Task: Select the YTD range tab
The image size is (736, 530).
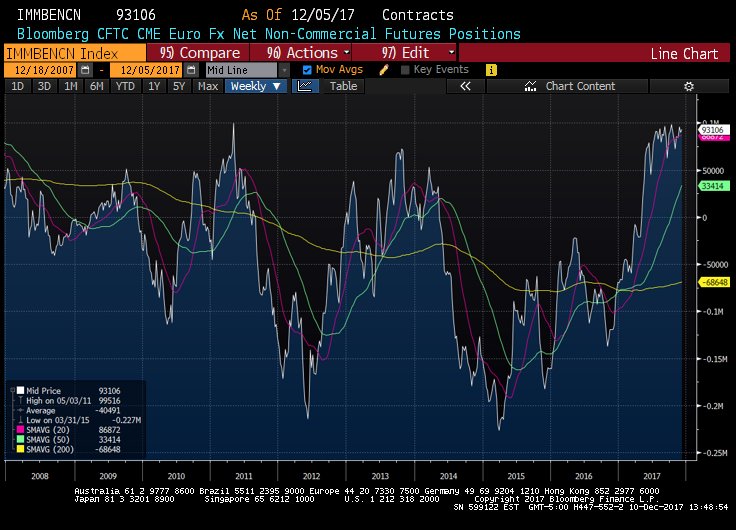Action: click(x=125, y=86)
